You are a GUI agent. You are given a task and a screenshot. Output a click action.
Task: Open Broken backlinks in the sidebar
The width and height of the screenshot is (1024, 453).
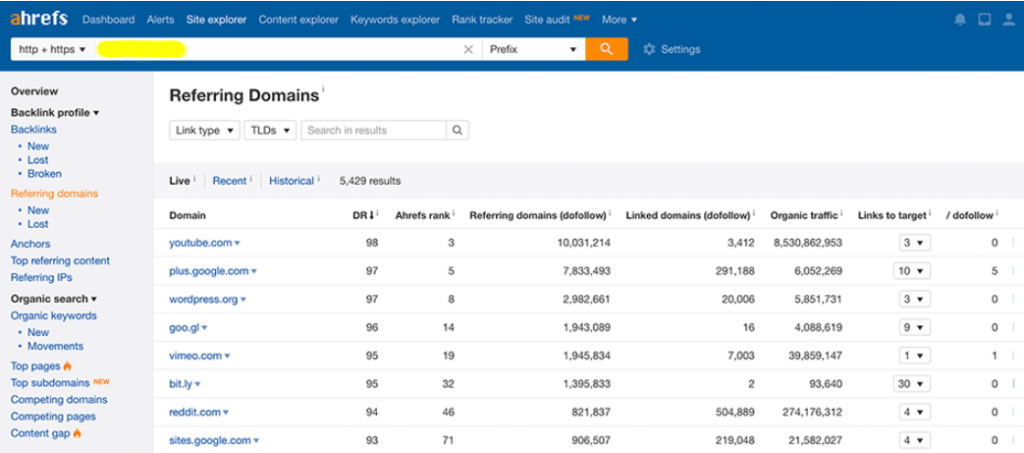point(44,174)
